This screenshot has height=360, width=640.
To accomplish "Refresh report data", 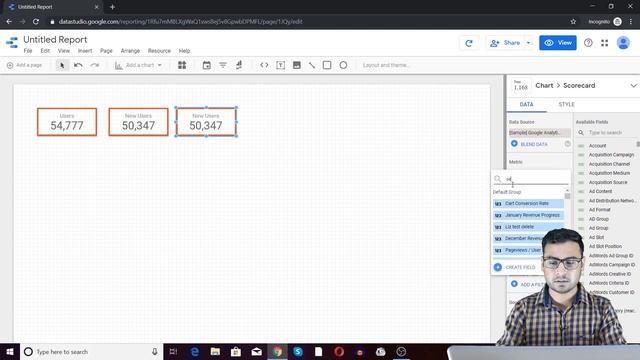I will coord(469,43).
